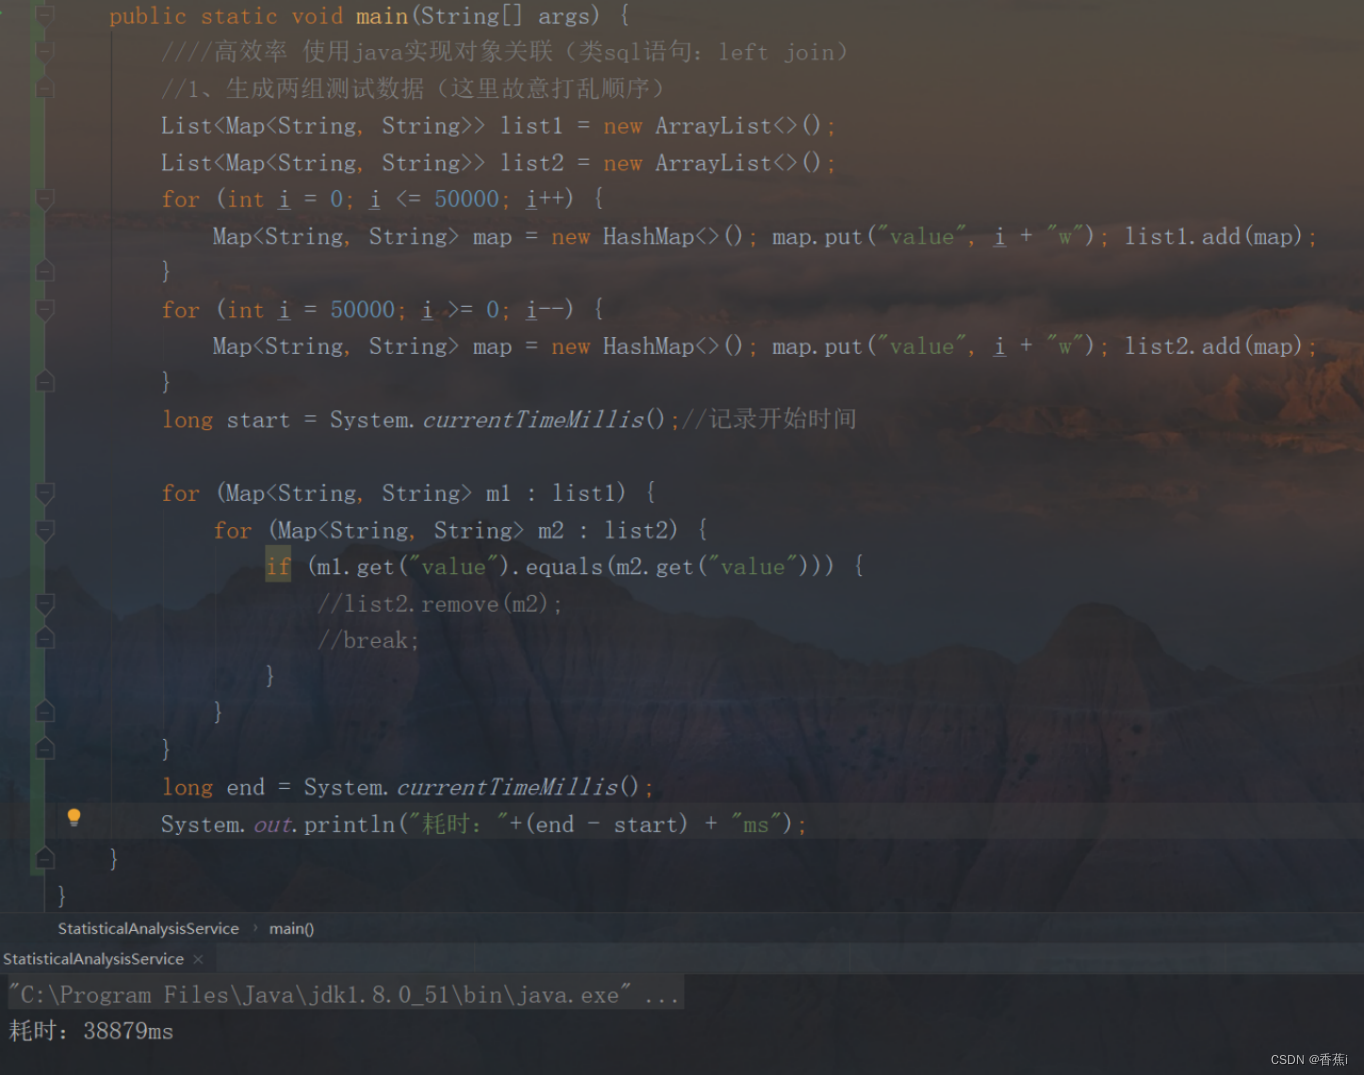
Task: Collapse the outer for loop over list1
Action: 45,493
